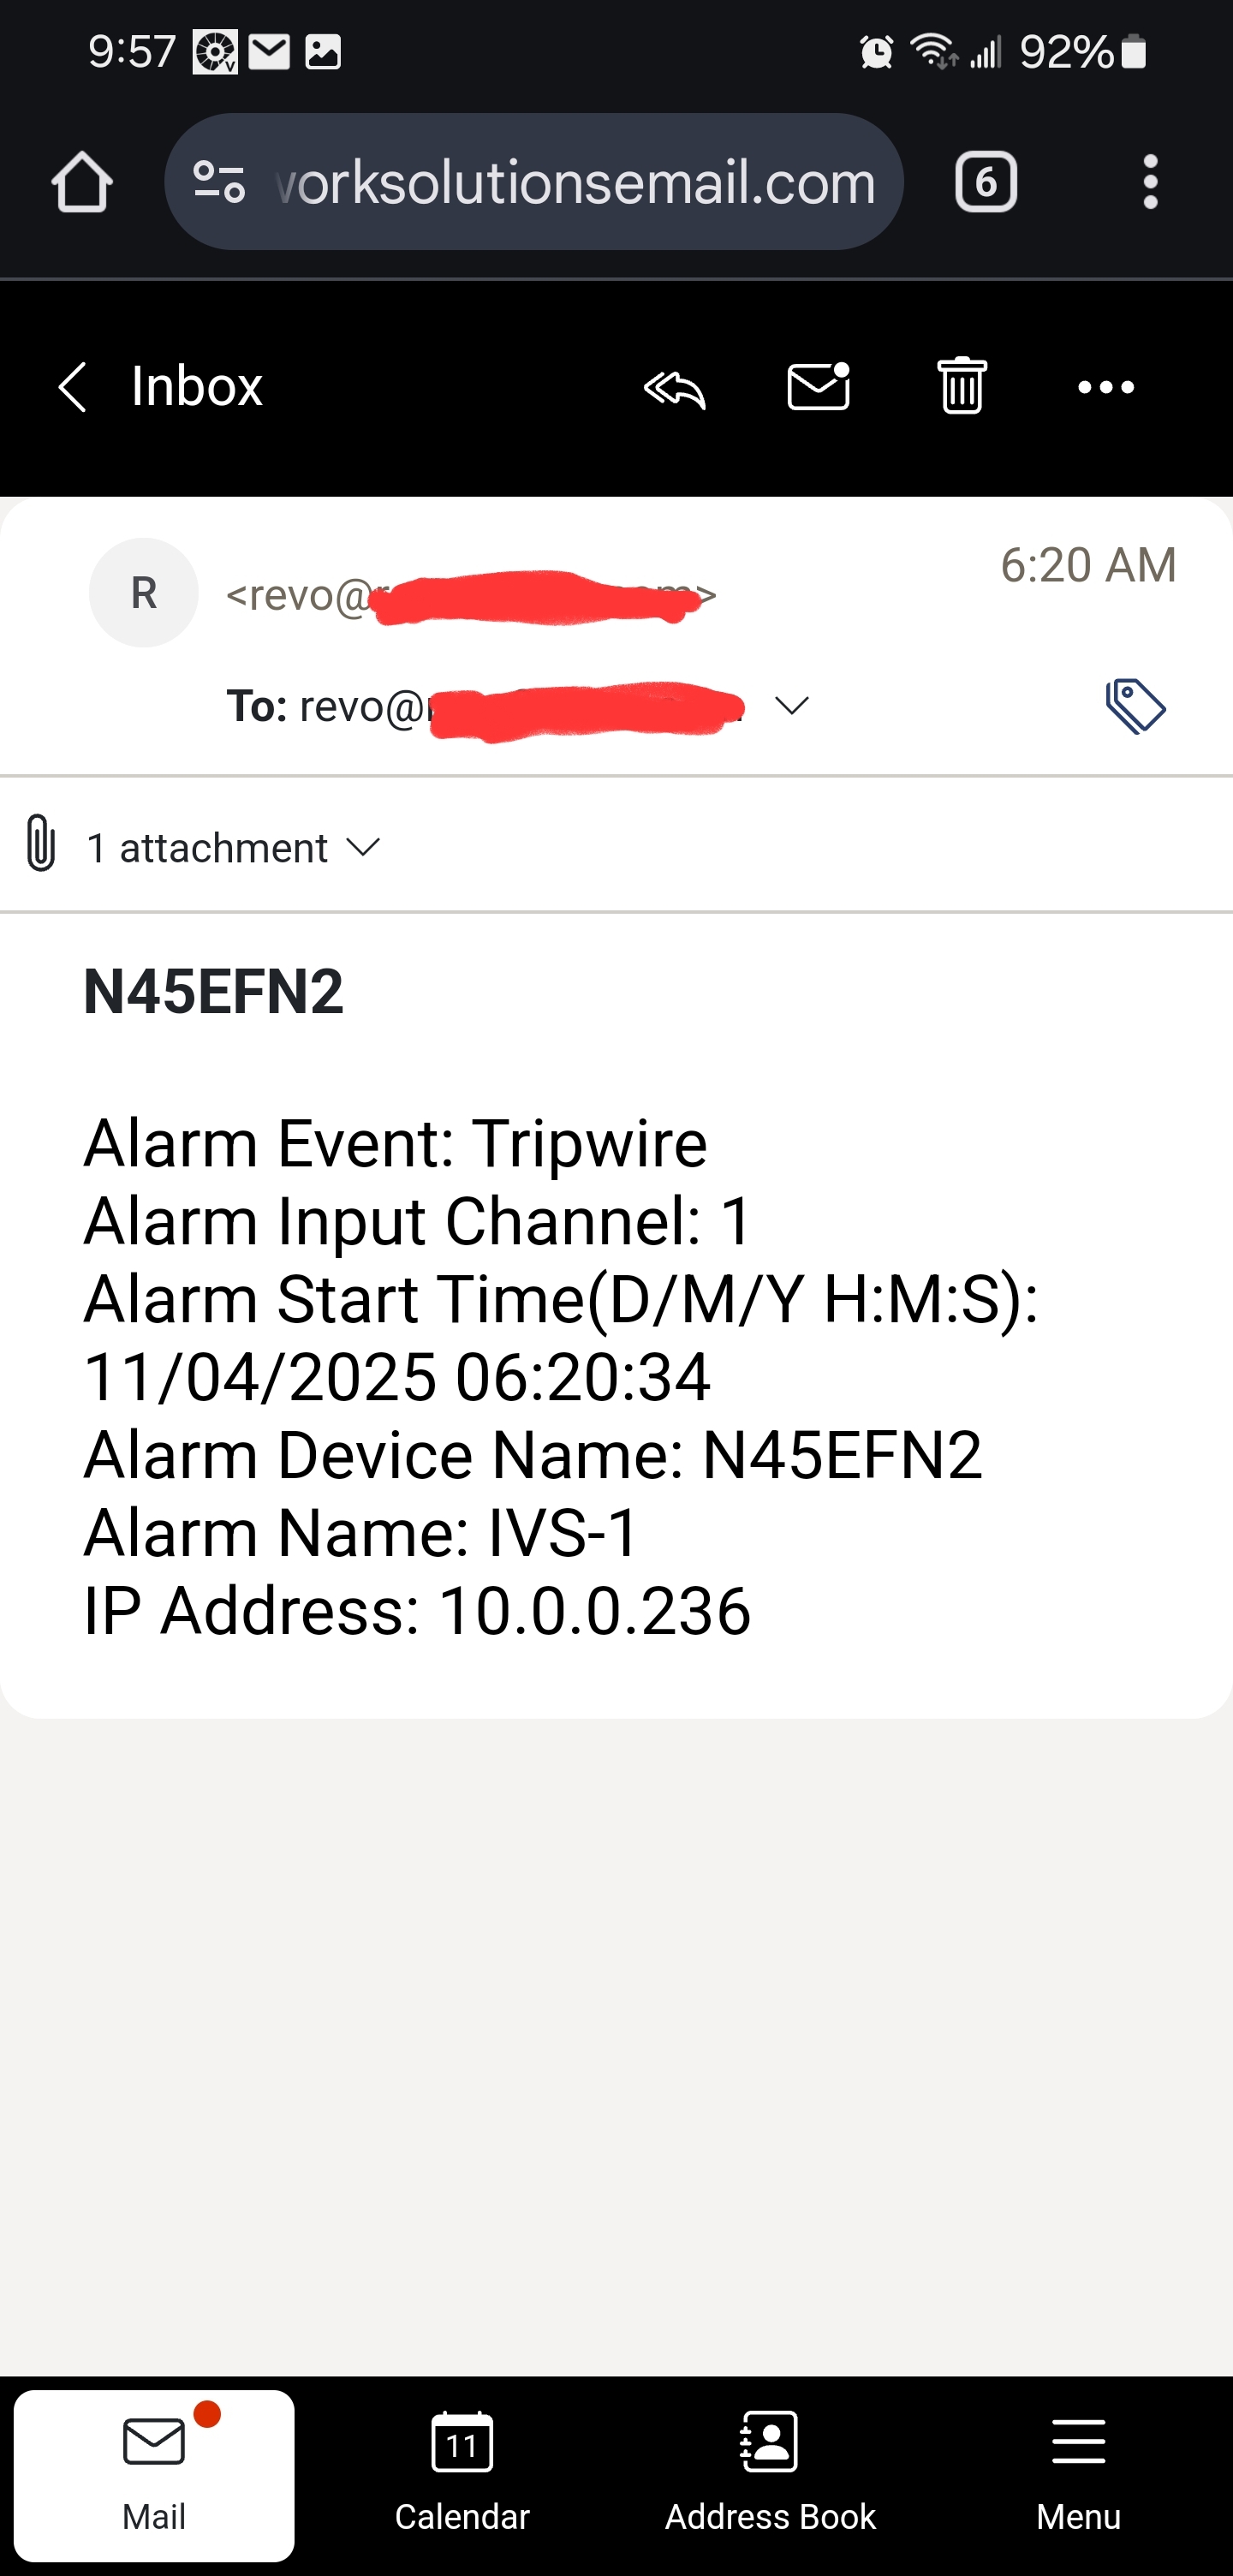The width and height of the screenshot is (1233, 2576).
Task: Click the tag label icon
Action: 1135,706
